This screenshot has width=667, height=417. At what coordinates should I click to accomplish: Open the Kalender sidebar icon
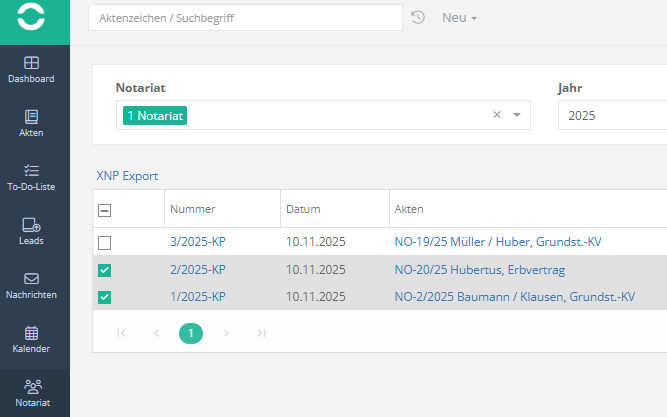click(x=31, y=333)
